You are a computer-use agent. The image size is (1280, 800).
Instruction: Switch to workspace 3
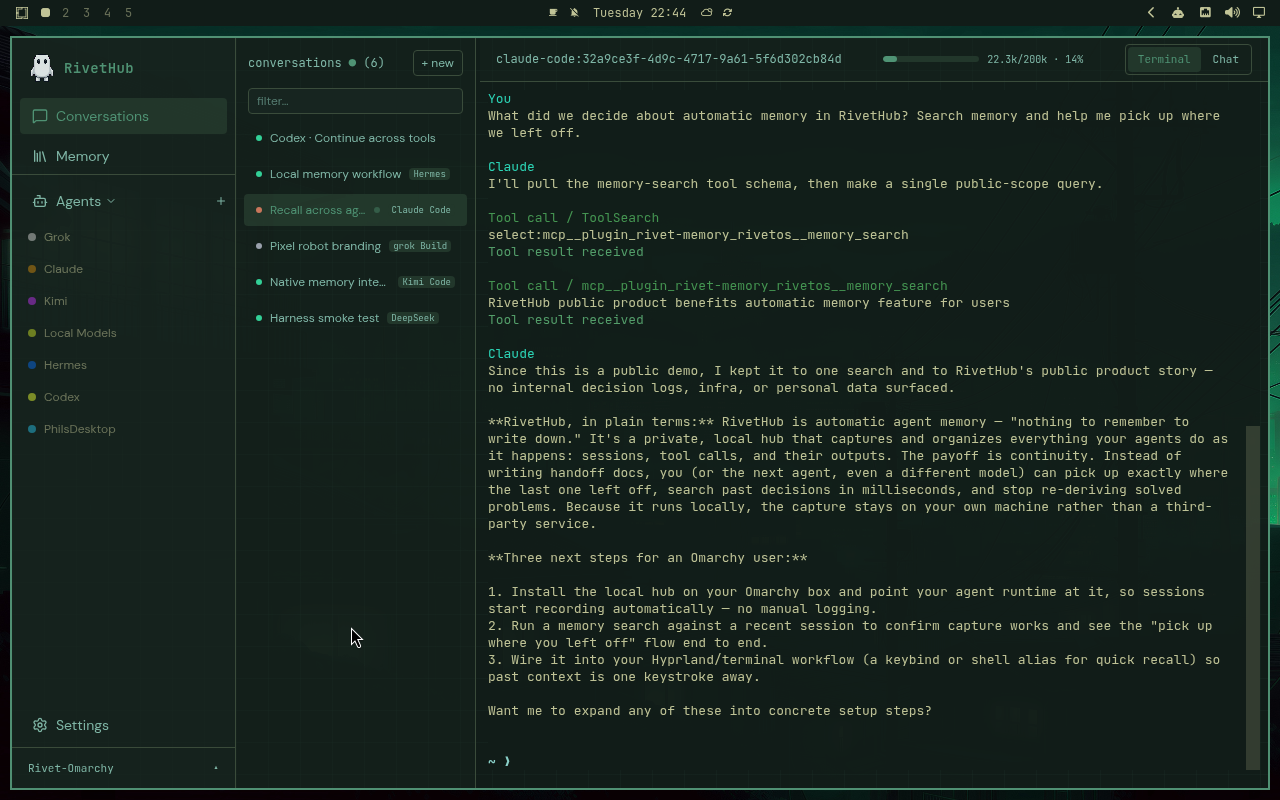tap(87, 13)
